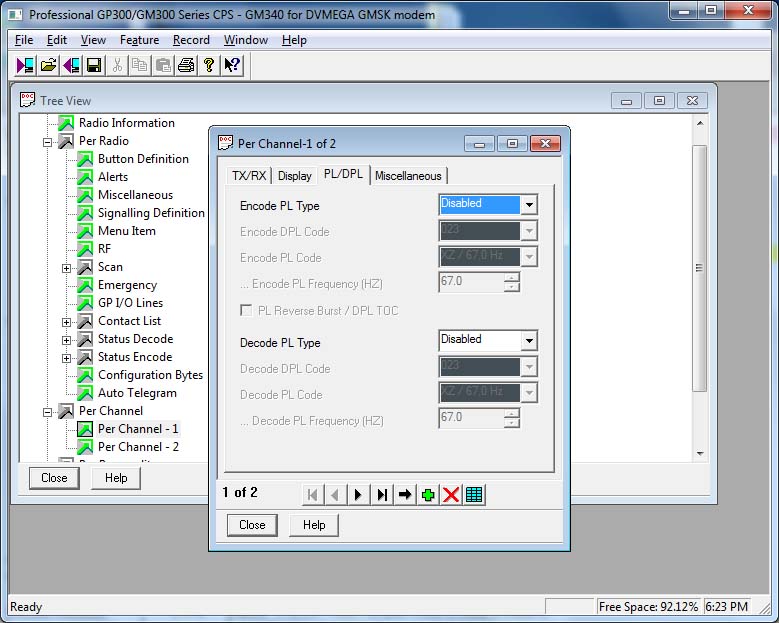779x623 pixels.
Task: Click the Read Device toolbar icon
Action: [25, 65]
